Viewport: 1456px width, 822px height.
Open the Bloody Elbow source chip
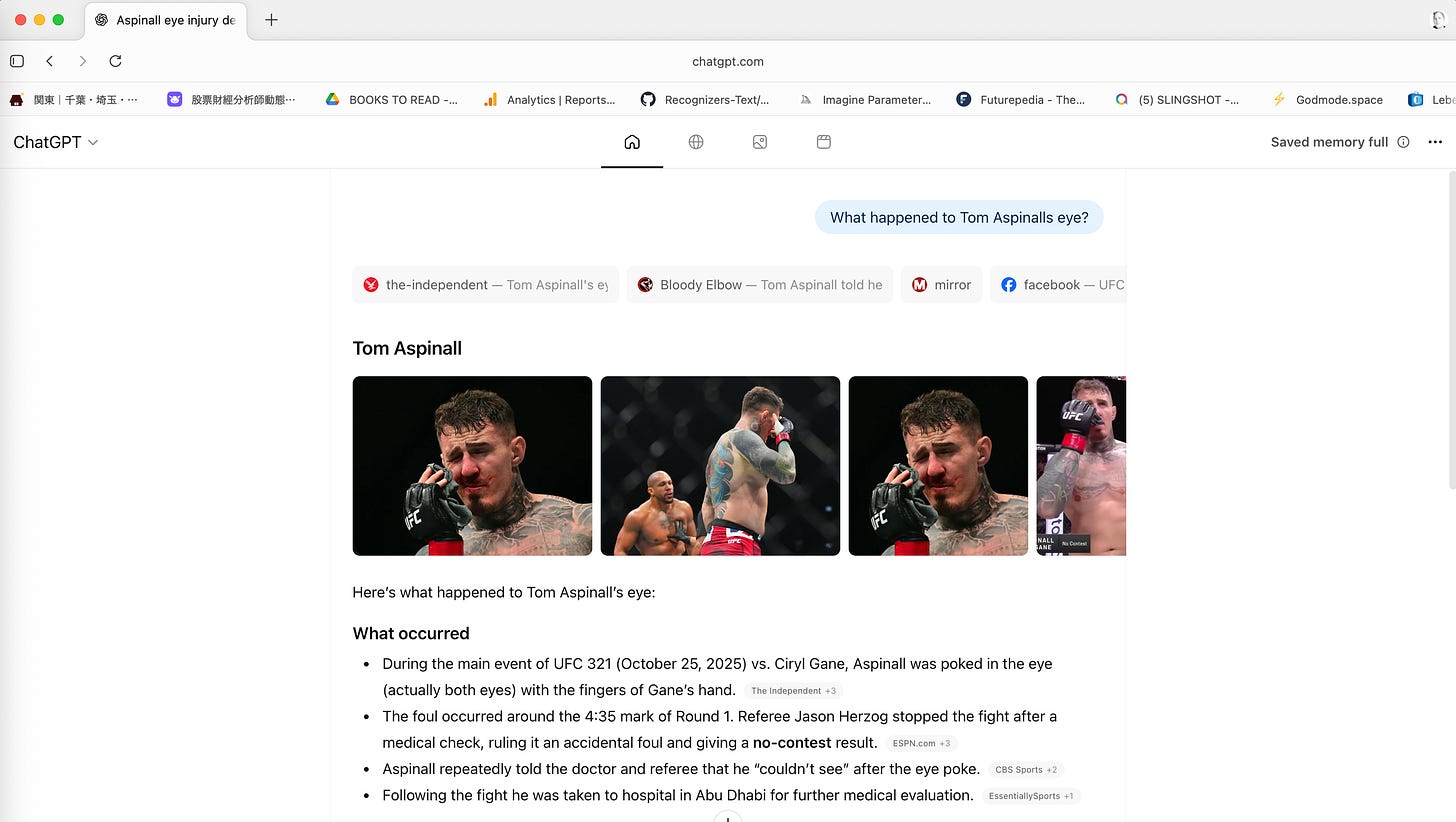click(x=760, y=285)
